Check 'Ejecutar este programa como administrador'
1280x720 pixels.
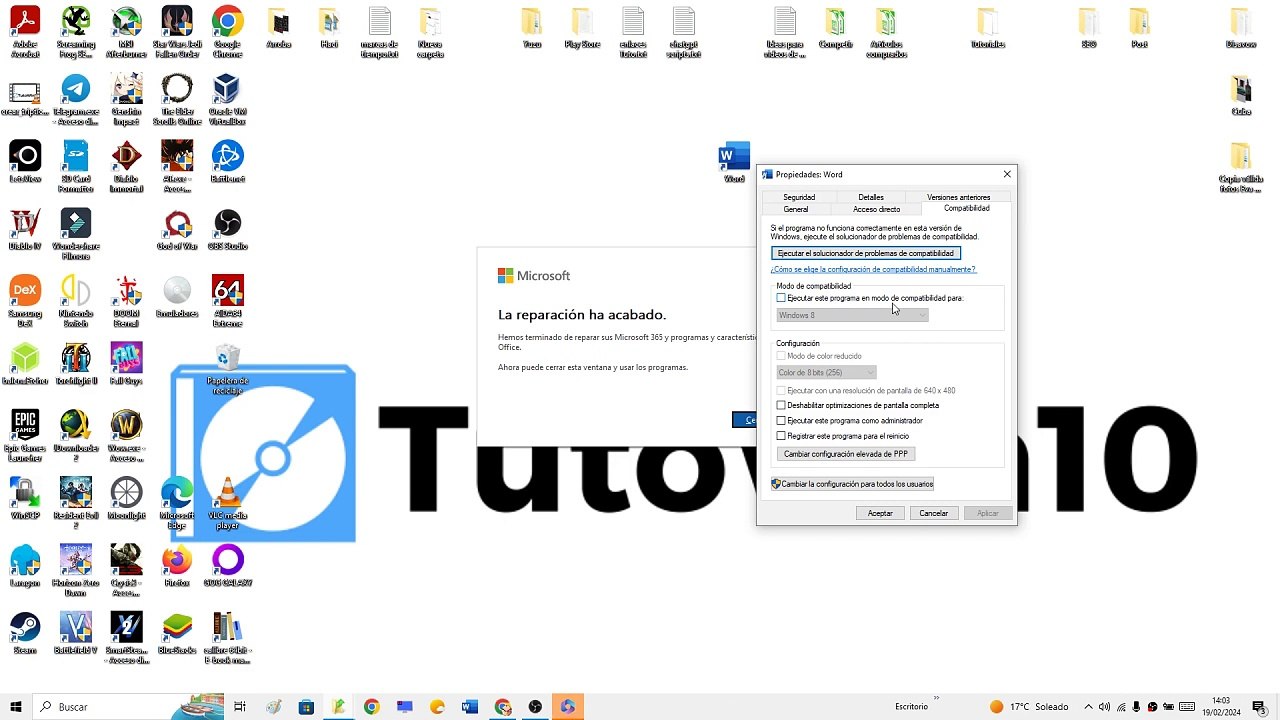[x=781, y=420]
